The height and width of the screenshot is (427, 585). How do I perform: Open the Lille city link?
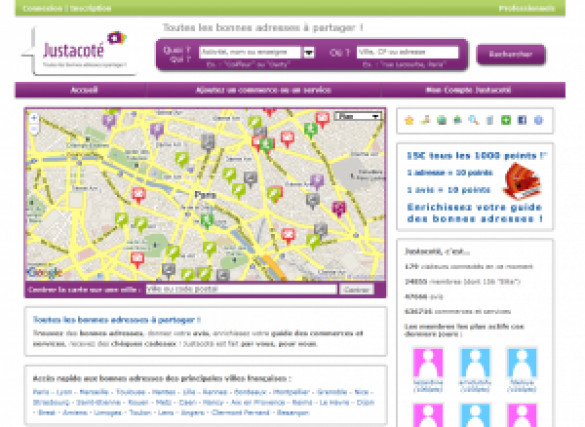coord(189,392)
